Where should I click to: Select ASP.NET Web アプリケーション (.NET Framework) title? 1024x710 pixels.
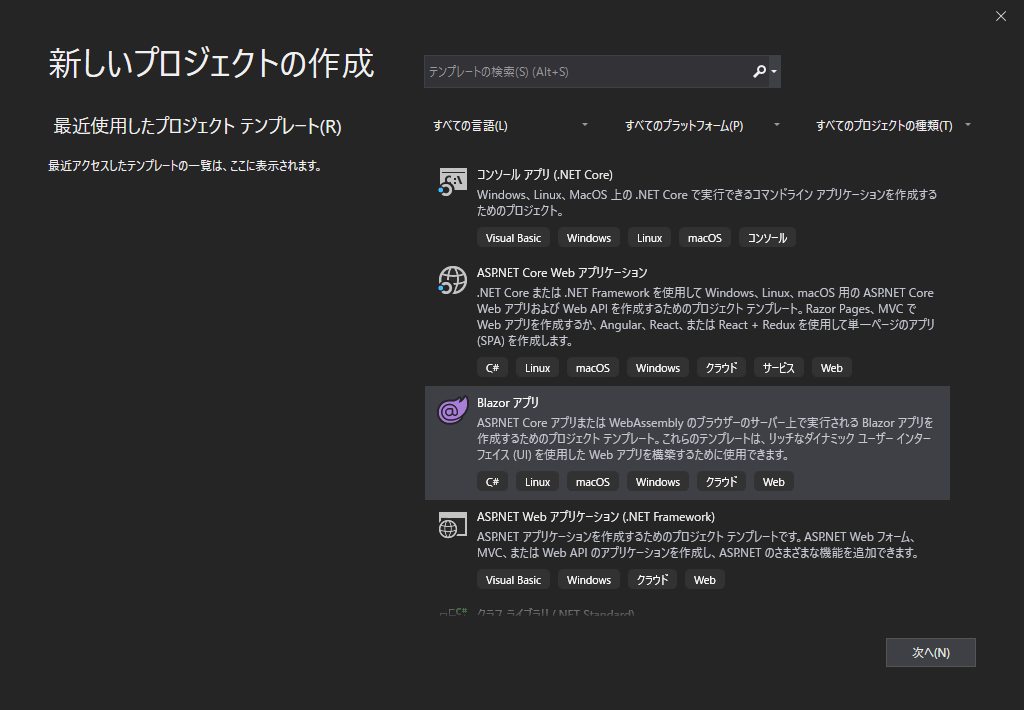click(x=596, y=517)
